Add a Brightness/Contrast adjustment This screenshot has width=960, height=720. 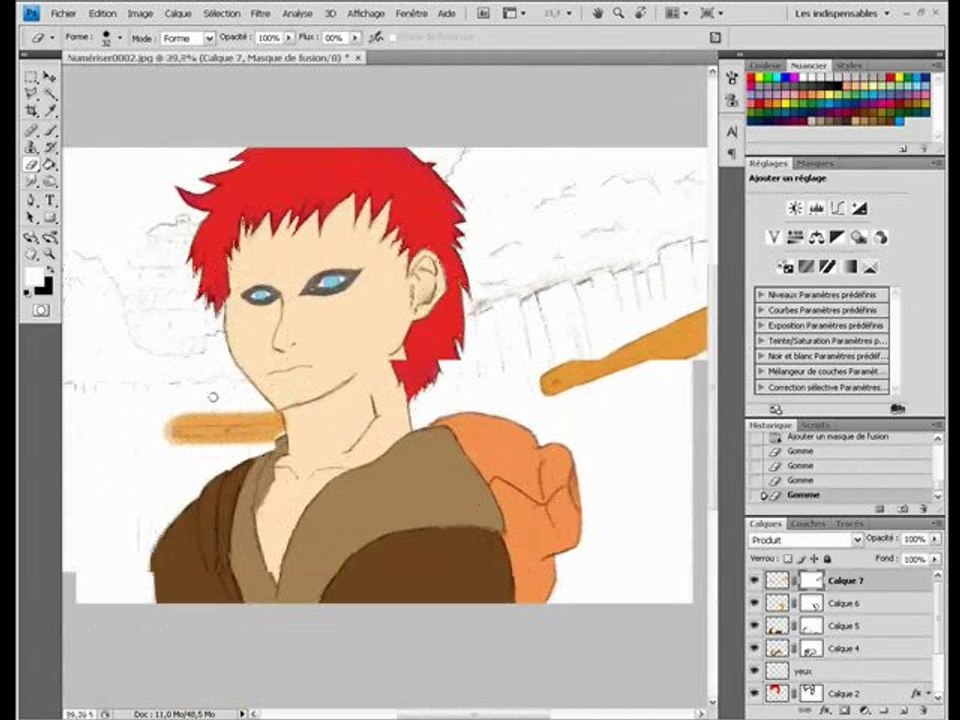pyautogui.click(x=795, y=208)
